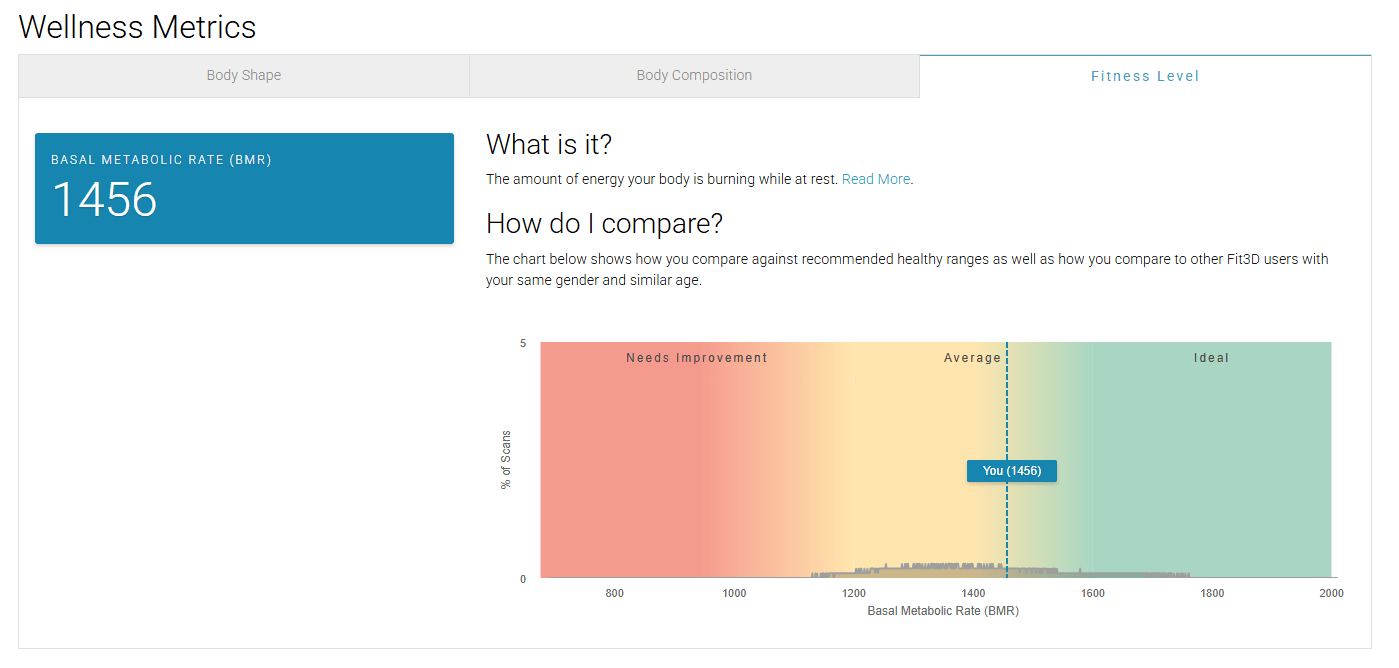The image size is (1399, 668).
Task: Click the 2000 x-axis tick label
Action: (x=1331, y=593)
